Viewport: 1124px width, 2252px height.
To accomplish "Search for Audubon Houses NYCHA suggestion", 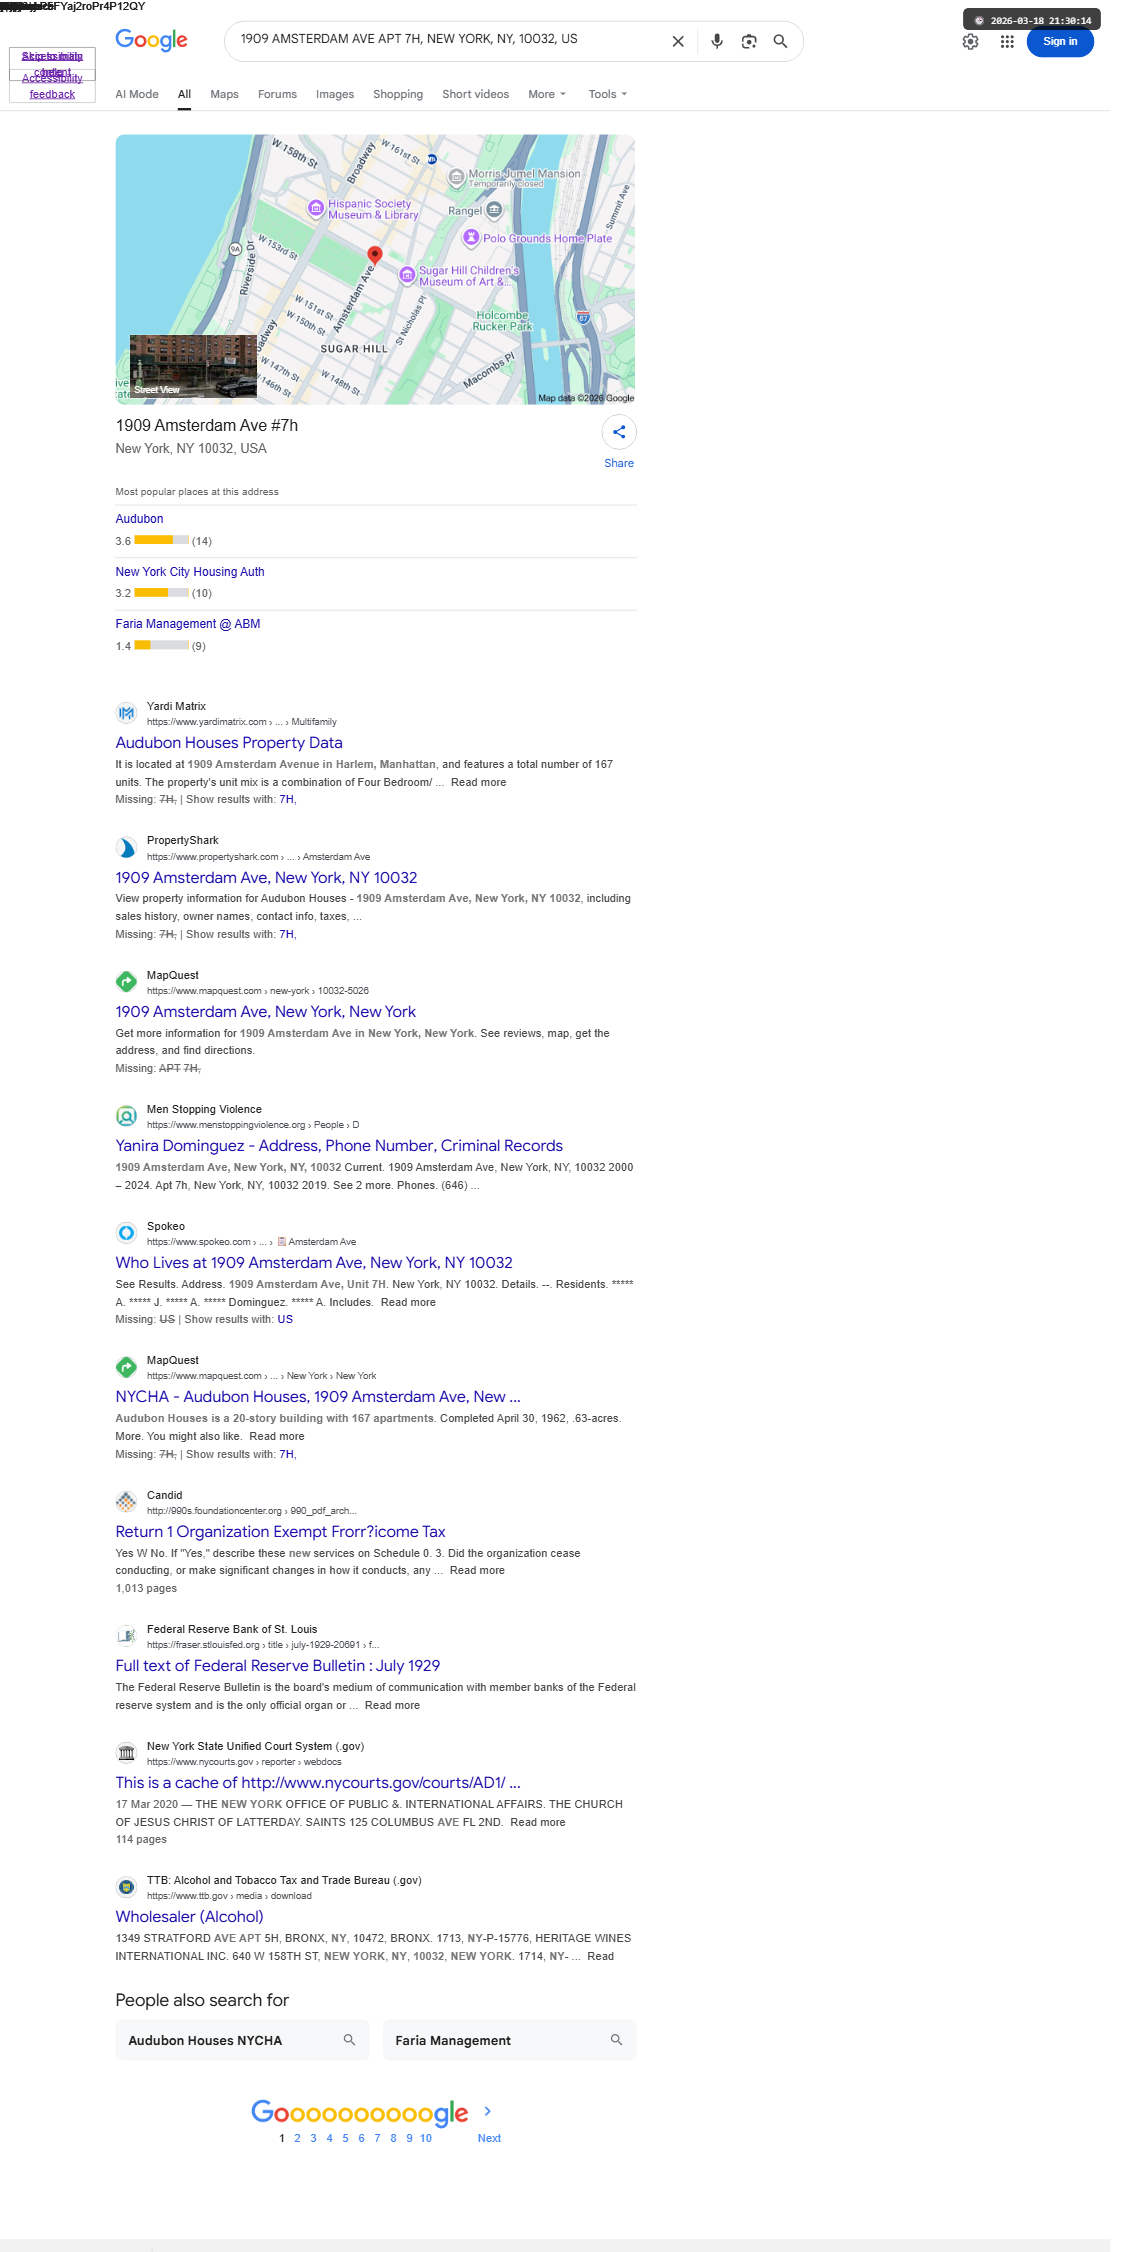I will 242,2040.
